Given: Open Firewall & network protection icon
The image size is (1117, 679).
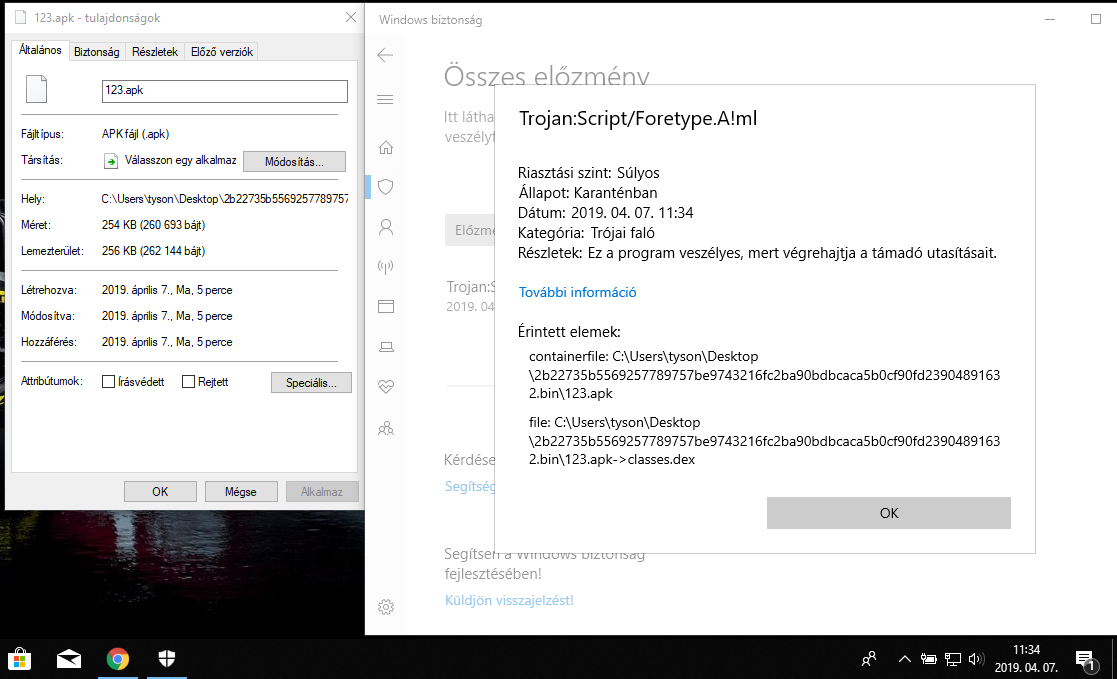Looking at the screenshot, I should point(385,266).
